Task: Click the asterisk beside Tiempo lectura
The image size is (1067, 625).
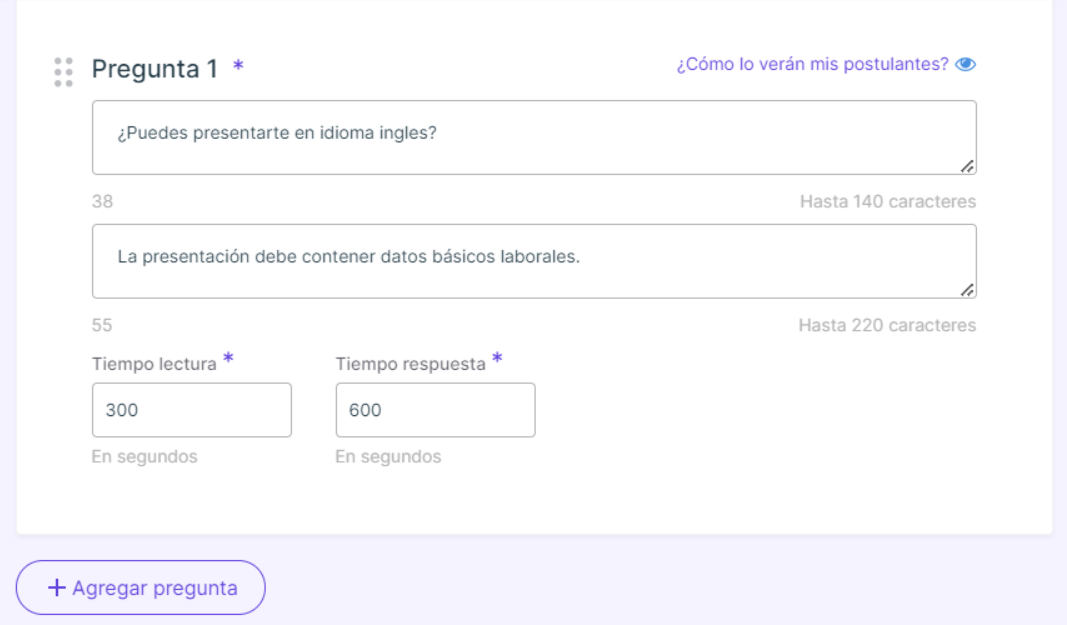Action: tap(229, 357)
